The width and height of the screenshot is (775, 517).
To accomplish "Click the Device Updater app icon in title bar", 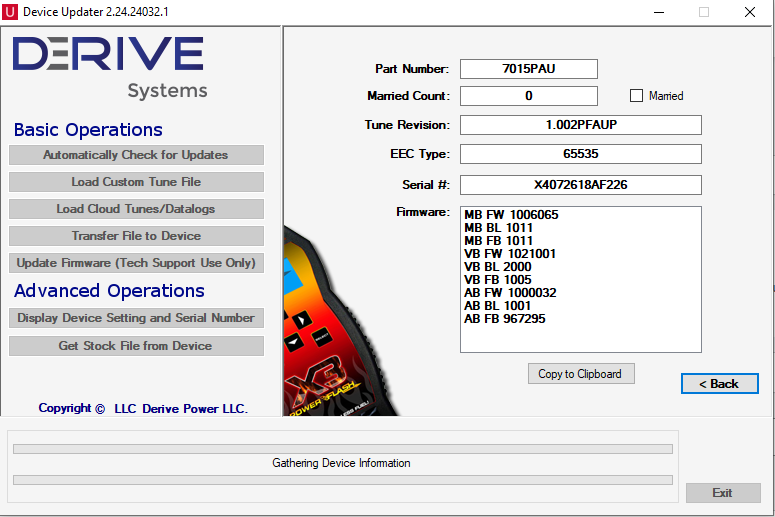I will coord(9,12).
